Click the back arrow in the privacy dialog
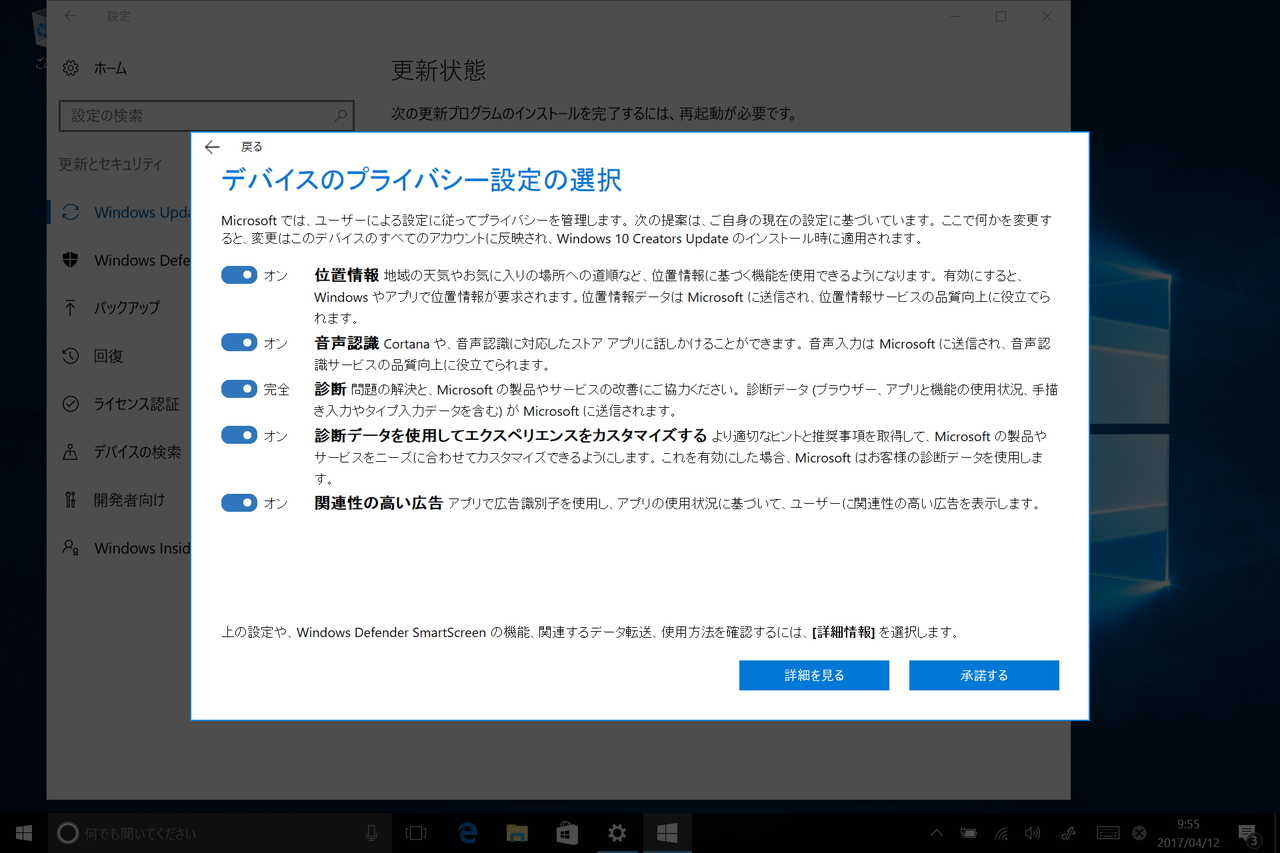 click(211, 146)
